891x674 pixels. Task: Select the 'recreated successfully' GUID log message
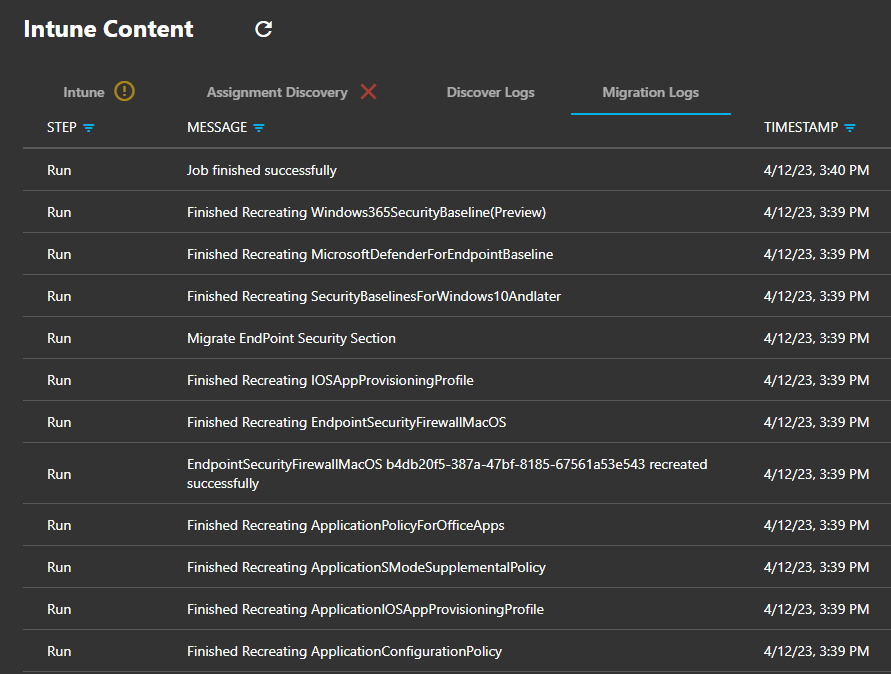point(447,474)
